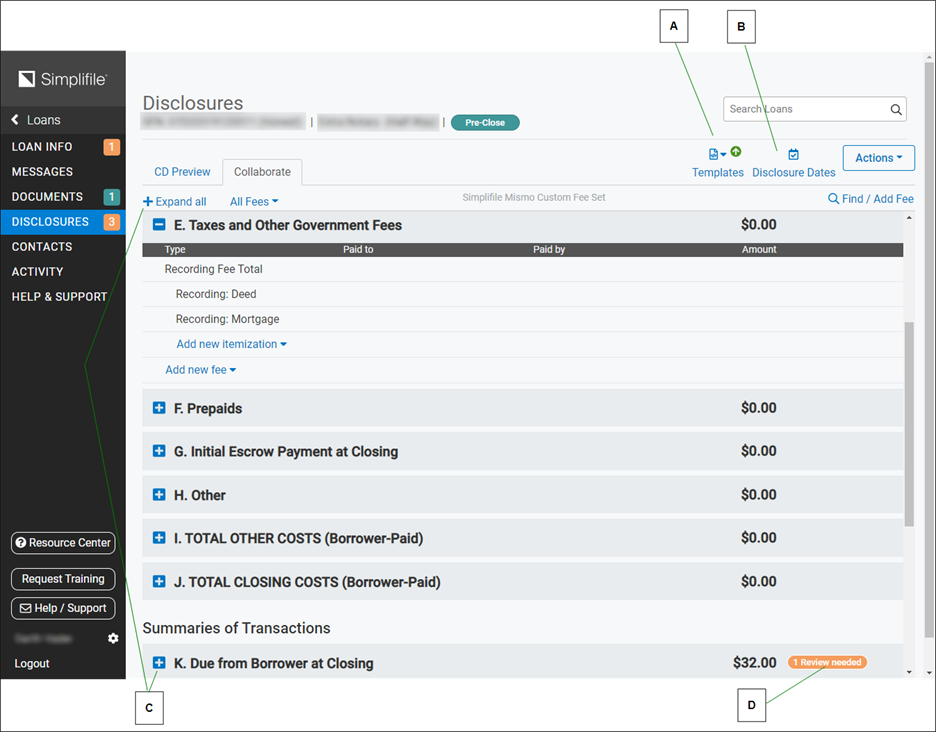Click the Paid by column header

click(549, 250)
